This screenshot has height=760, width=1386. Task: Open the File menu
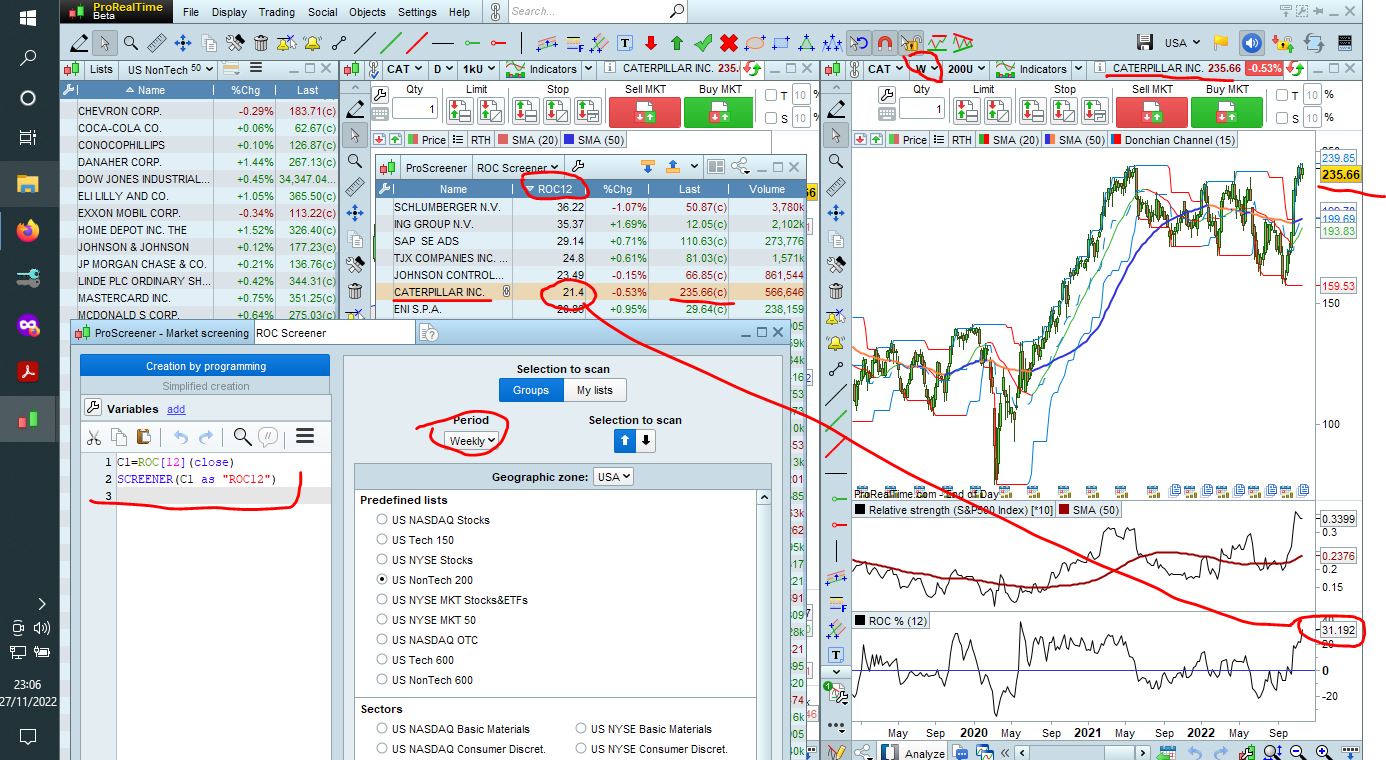[x=191, y=12]
